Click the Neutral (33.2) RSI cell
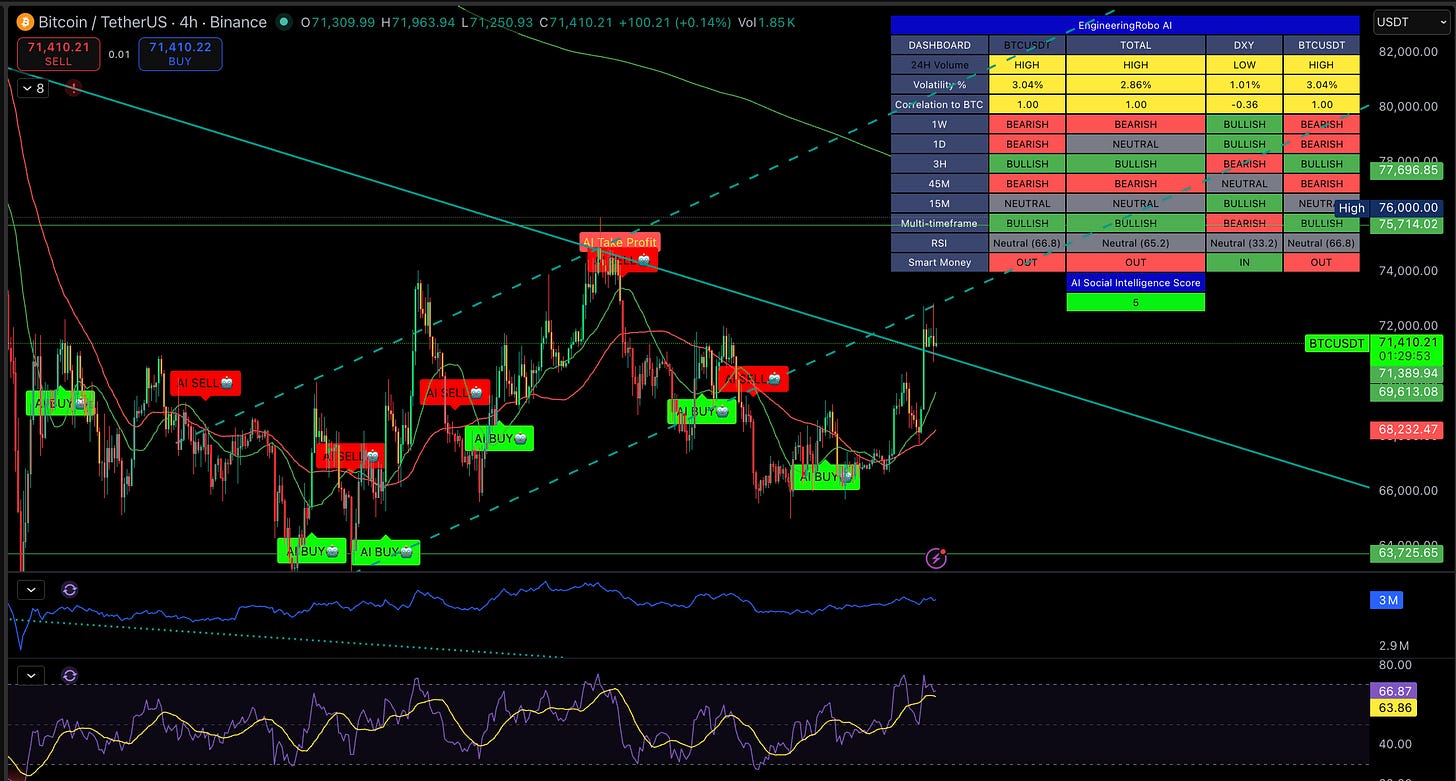The height and width of the screenshot is (781, 1456). tap(1244, 243)
